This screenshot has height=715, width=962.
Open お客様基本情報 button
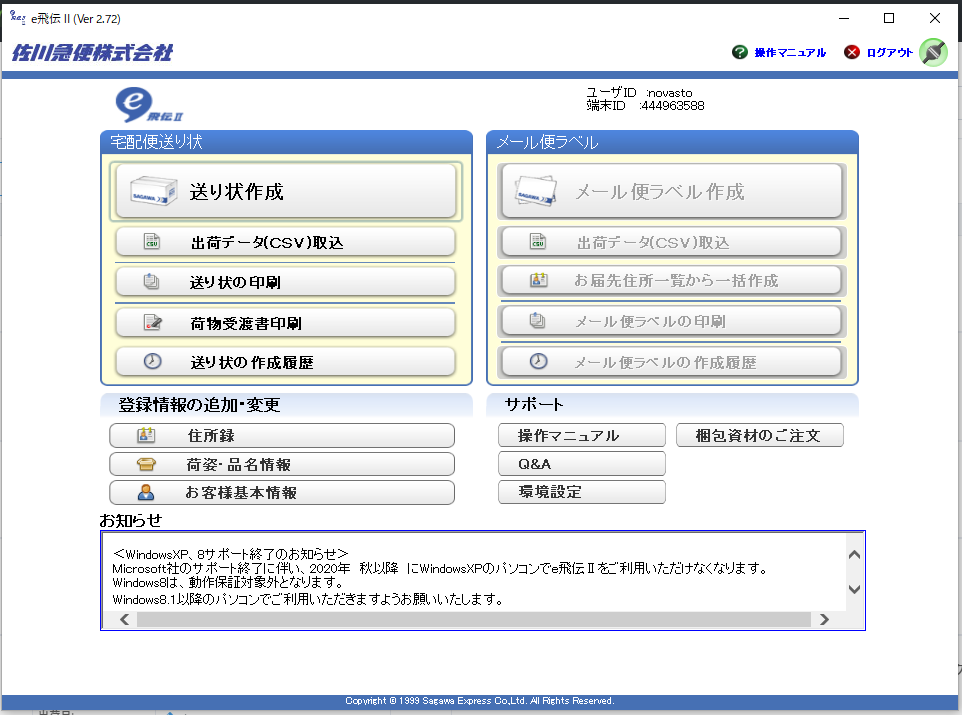[x=282, y=492]
